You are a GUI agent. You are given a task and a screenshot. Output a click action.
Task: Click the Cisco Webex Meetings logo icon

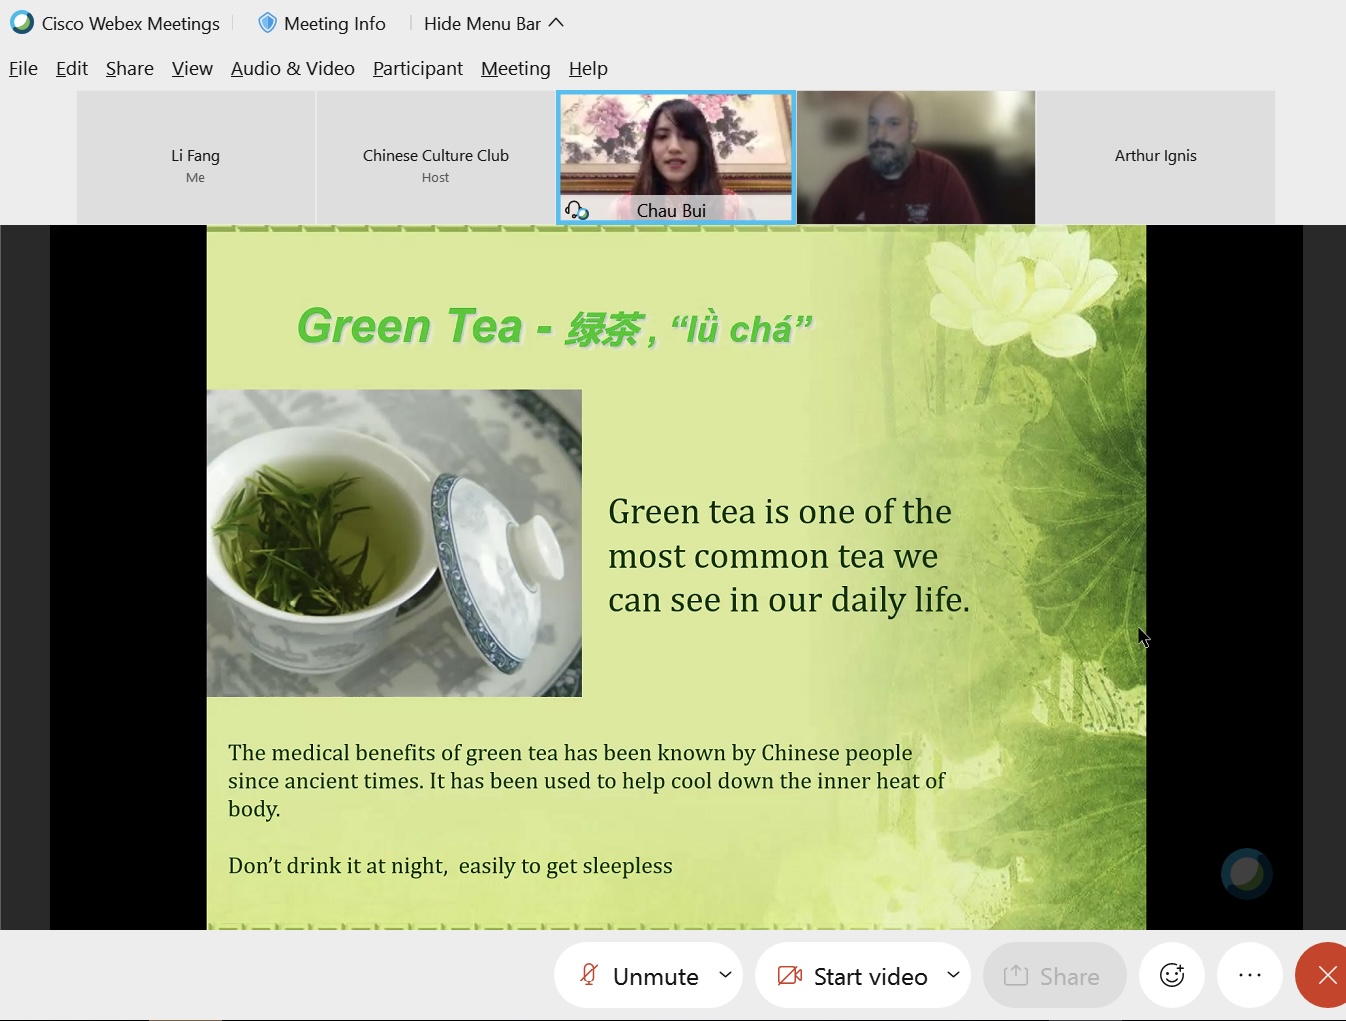click(x=21, y=23)
